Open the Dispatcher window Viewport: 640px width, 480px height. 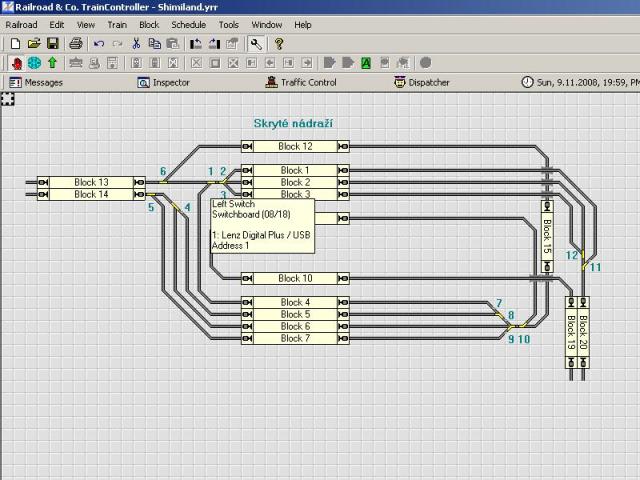click(422, 82)
